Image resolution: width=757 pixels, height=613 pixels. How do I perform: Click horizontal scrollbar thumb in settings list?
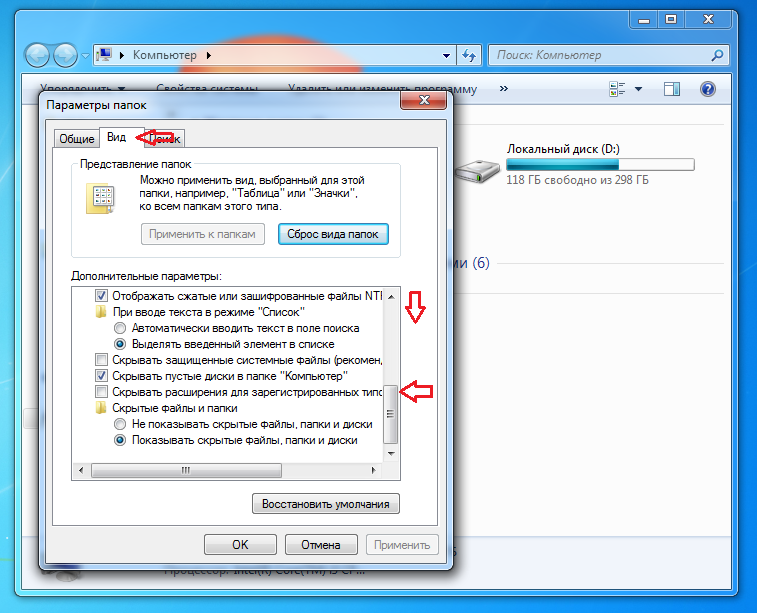[186, 470]
